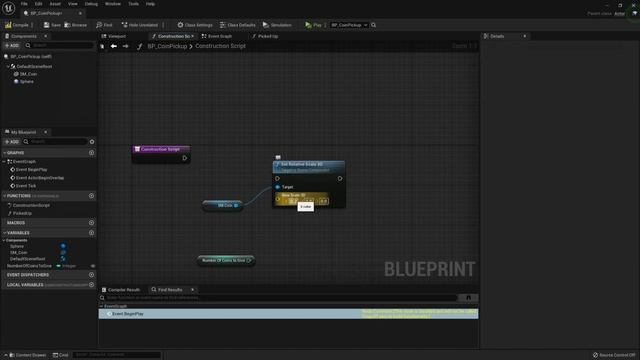Open Class Settings
This screenshot has height=360, width=640.
[195, 25]
